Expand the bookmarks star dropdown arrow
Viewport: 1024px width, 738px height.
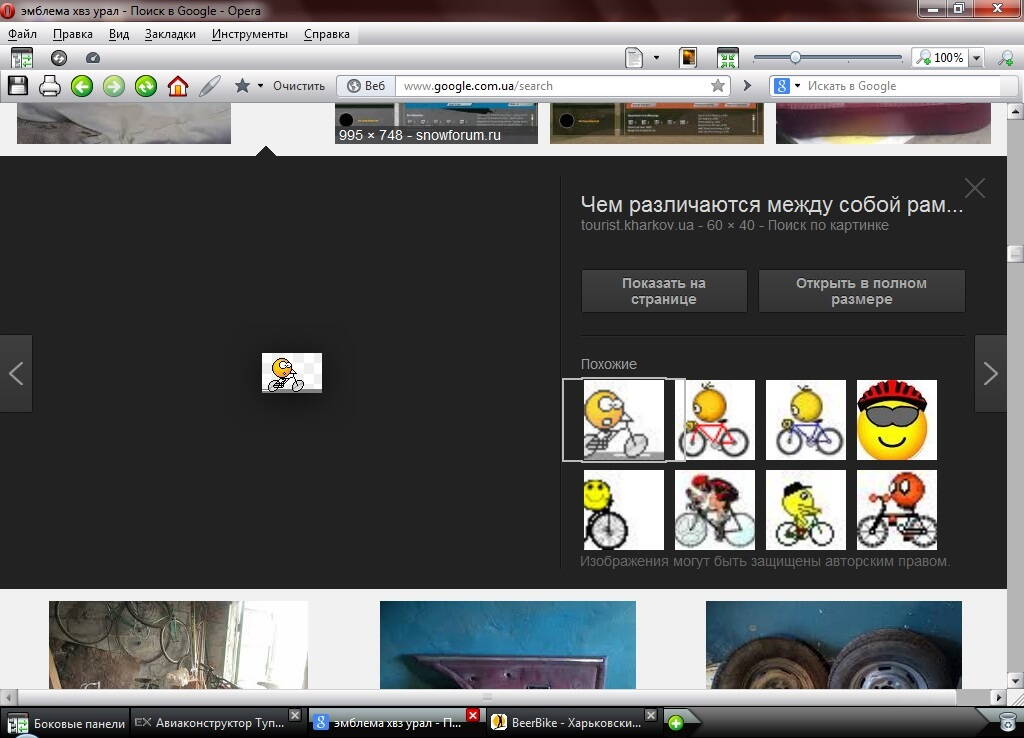pyautogui.click(x=261, y=86)
